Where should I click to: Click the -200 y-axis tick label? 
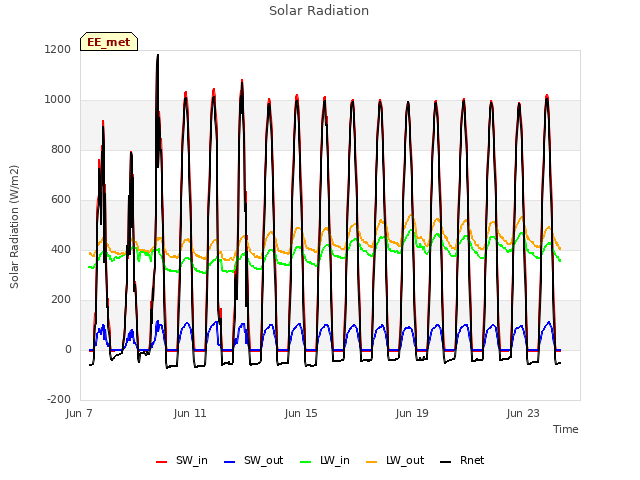point(59,399)
